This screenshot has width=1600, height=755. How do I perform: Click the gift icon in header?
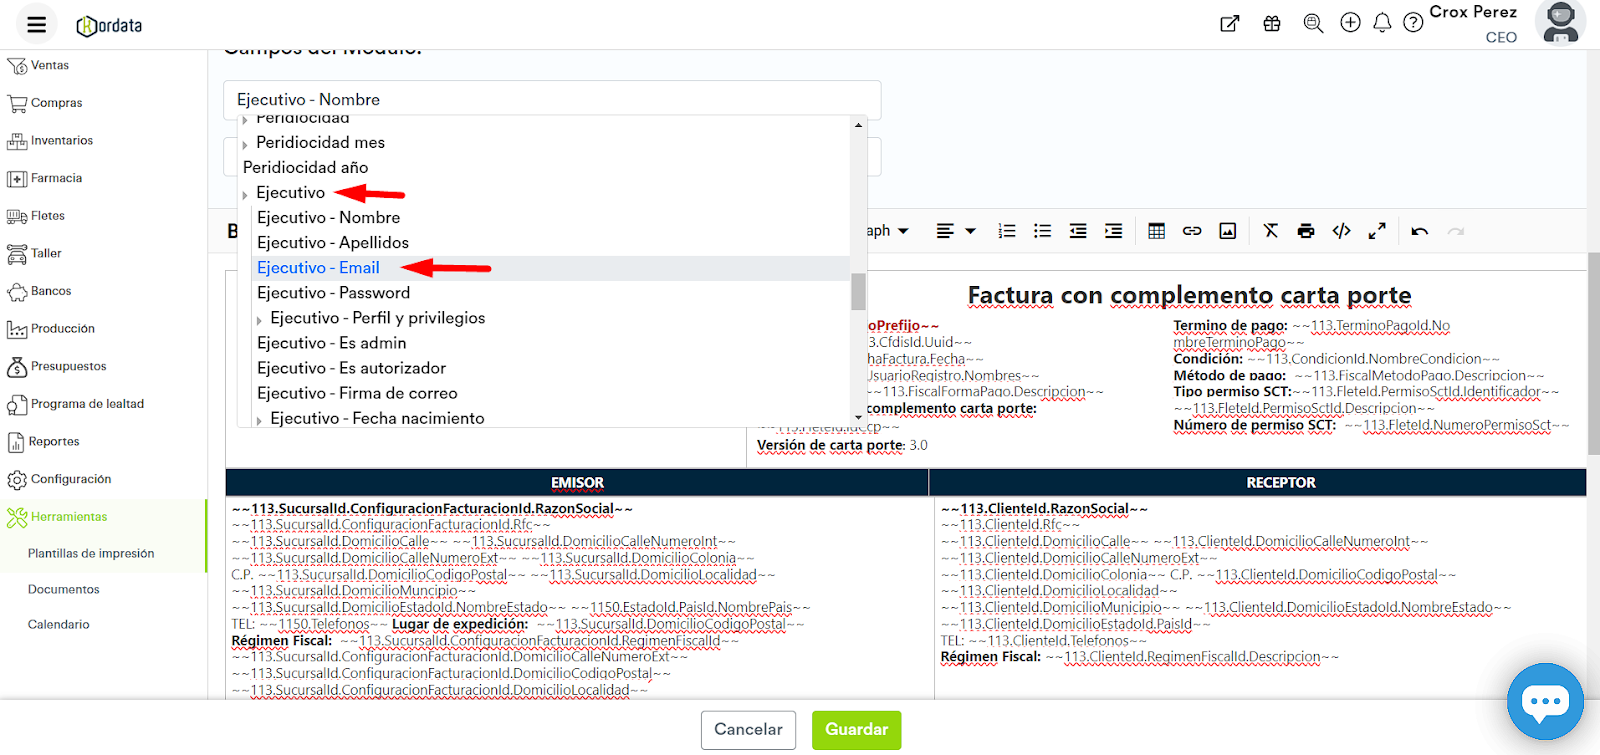coord(1272,23)
